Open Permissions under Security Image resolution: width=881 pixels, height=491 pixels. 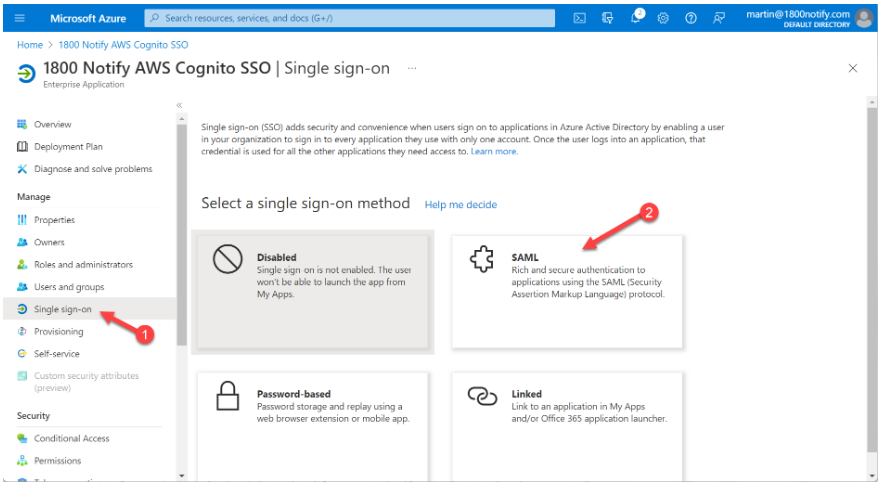click(x=57, y=461)
